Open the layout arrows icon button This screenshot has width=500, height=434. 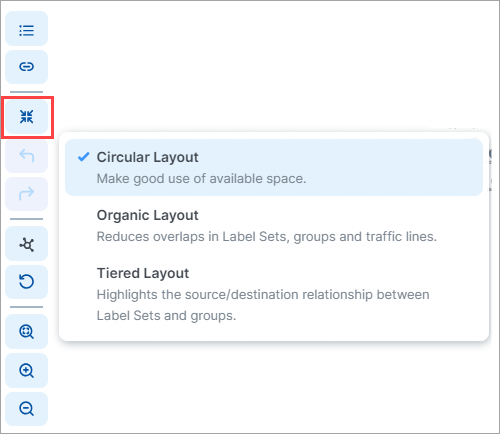click(x=26, y=117)
